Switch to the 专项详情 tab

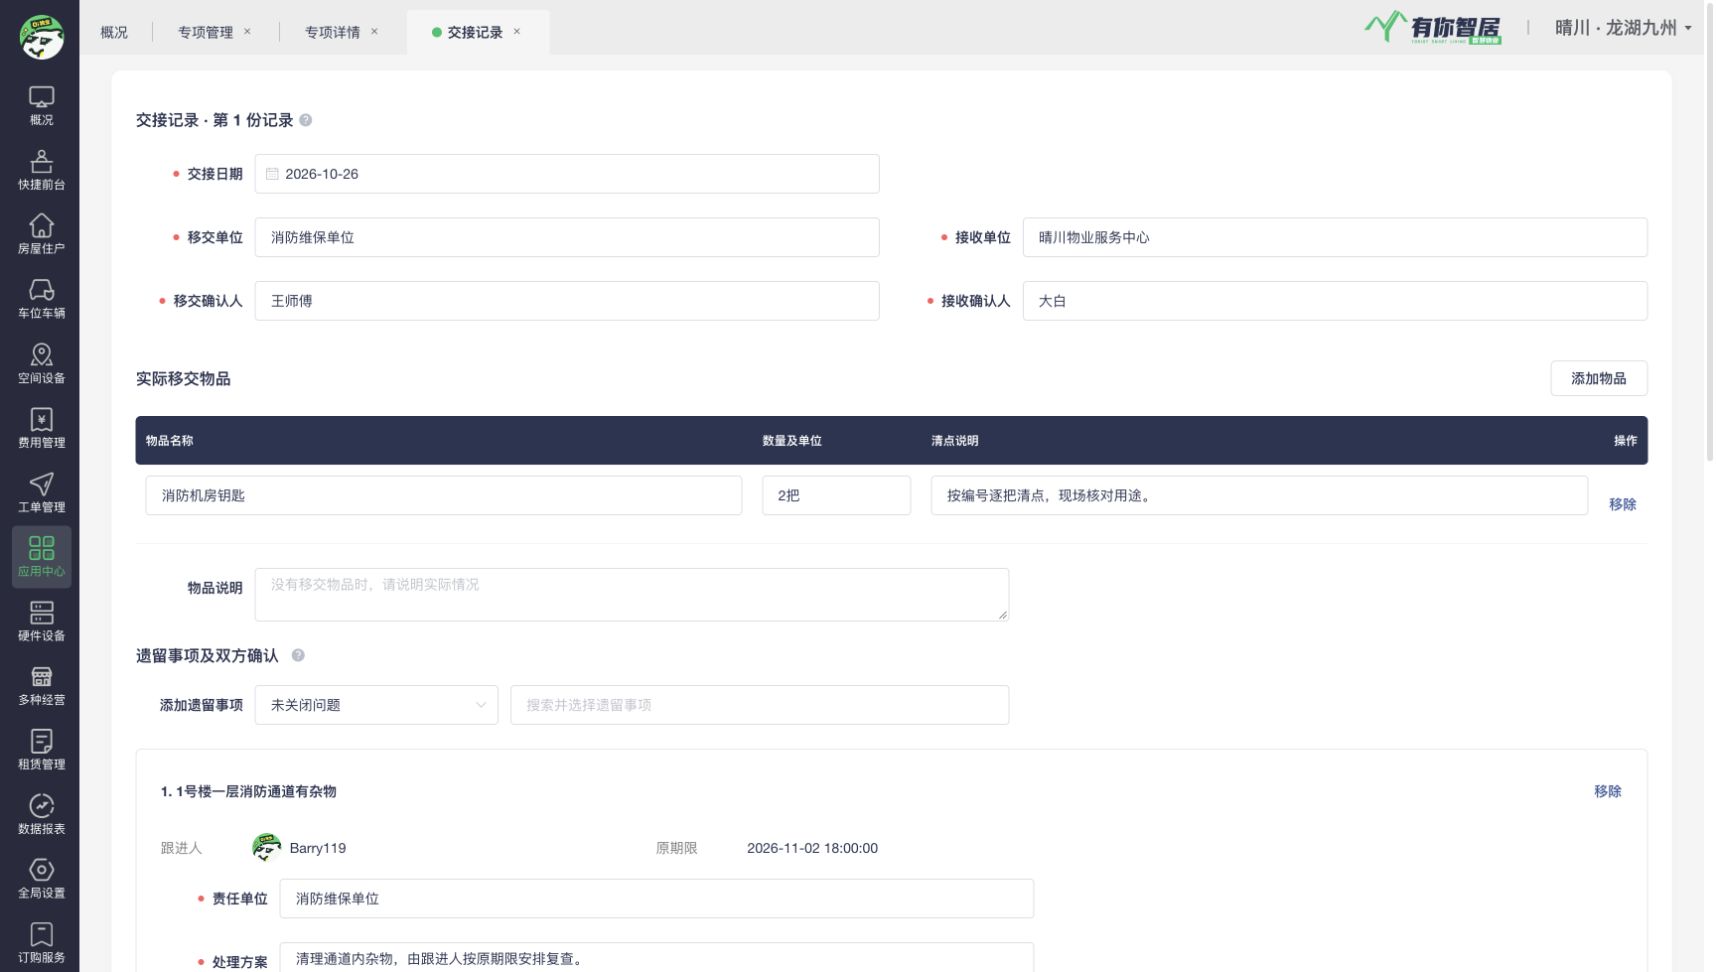332,32
